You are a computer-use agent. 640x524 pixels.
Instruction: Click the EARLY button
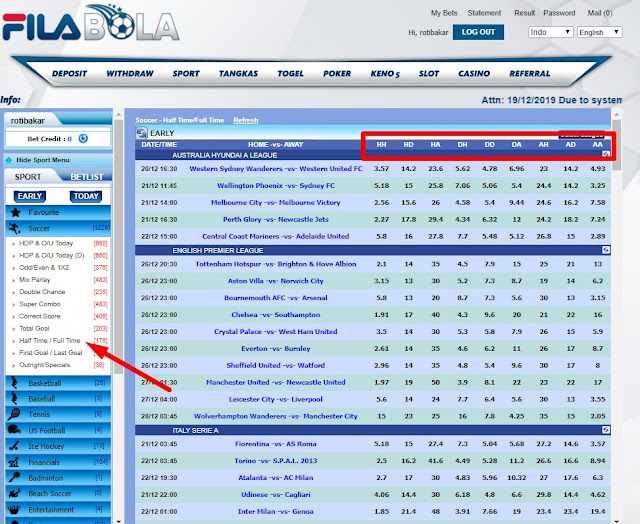click(x=30, y=196)
